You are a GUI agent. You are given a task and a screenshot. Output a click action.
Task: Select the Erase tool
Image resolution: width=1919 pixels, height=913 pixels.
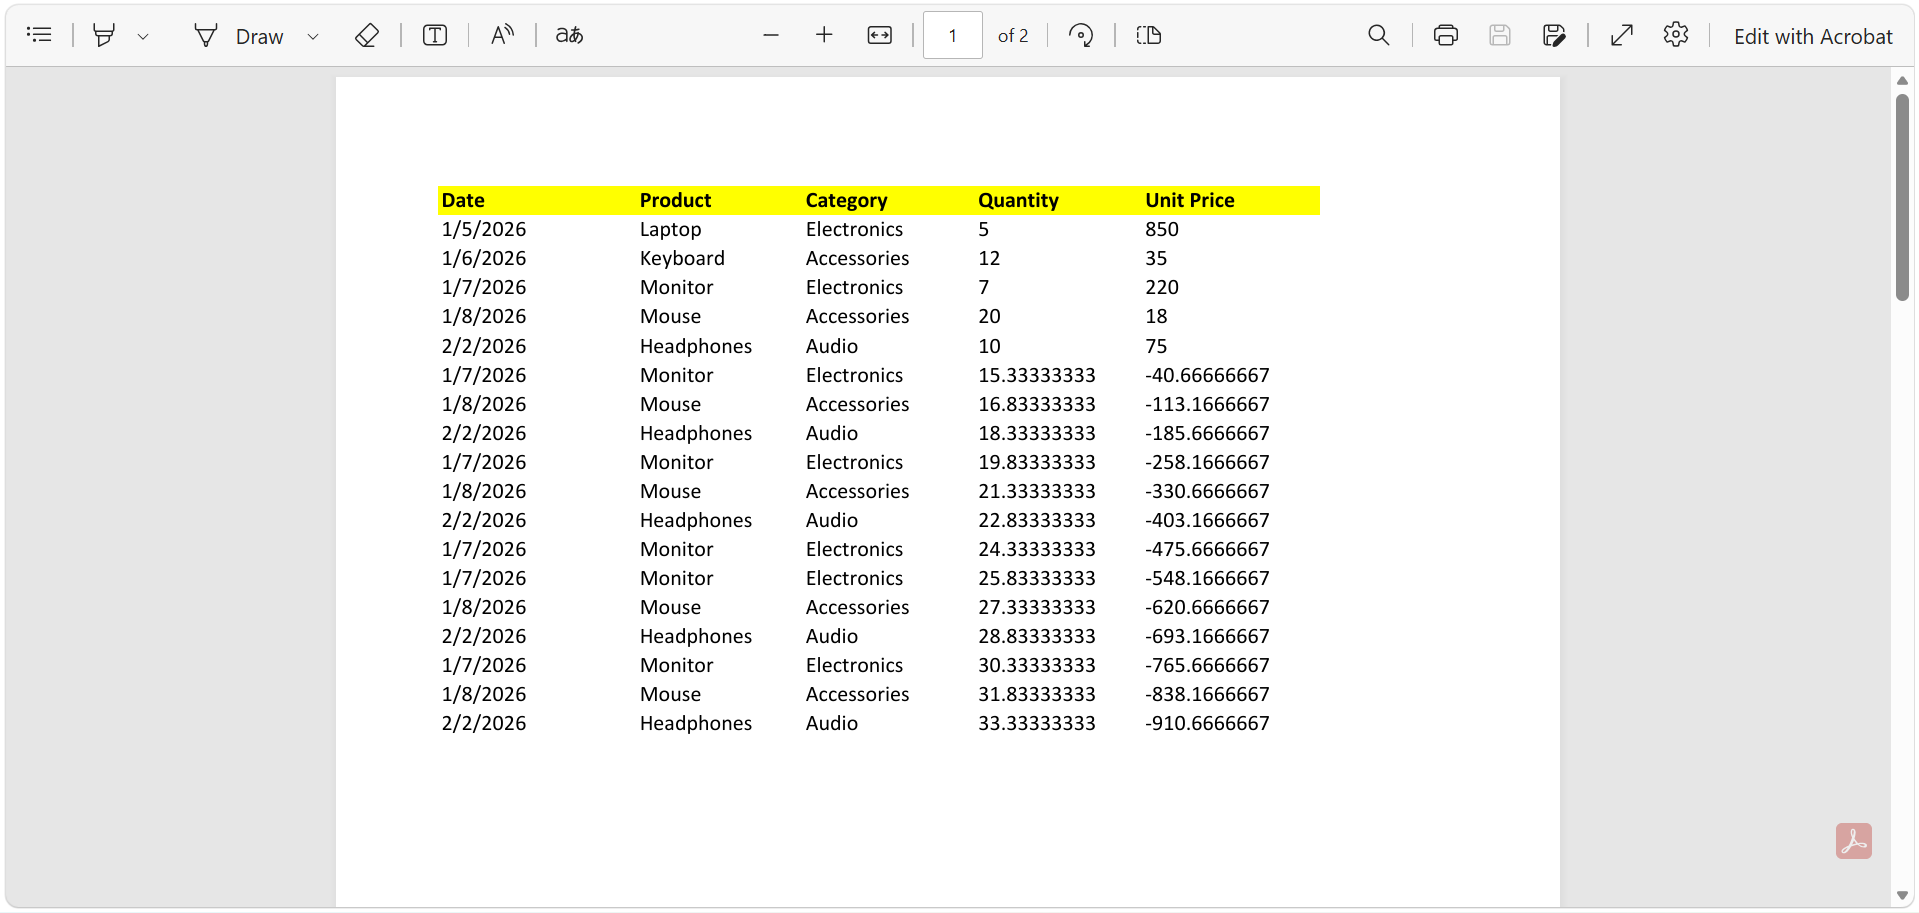pos(367,35)
